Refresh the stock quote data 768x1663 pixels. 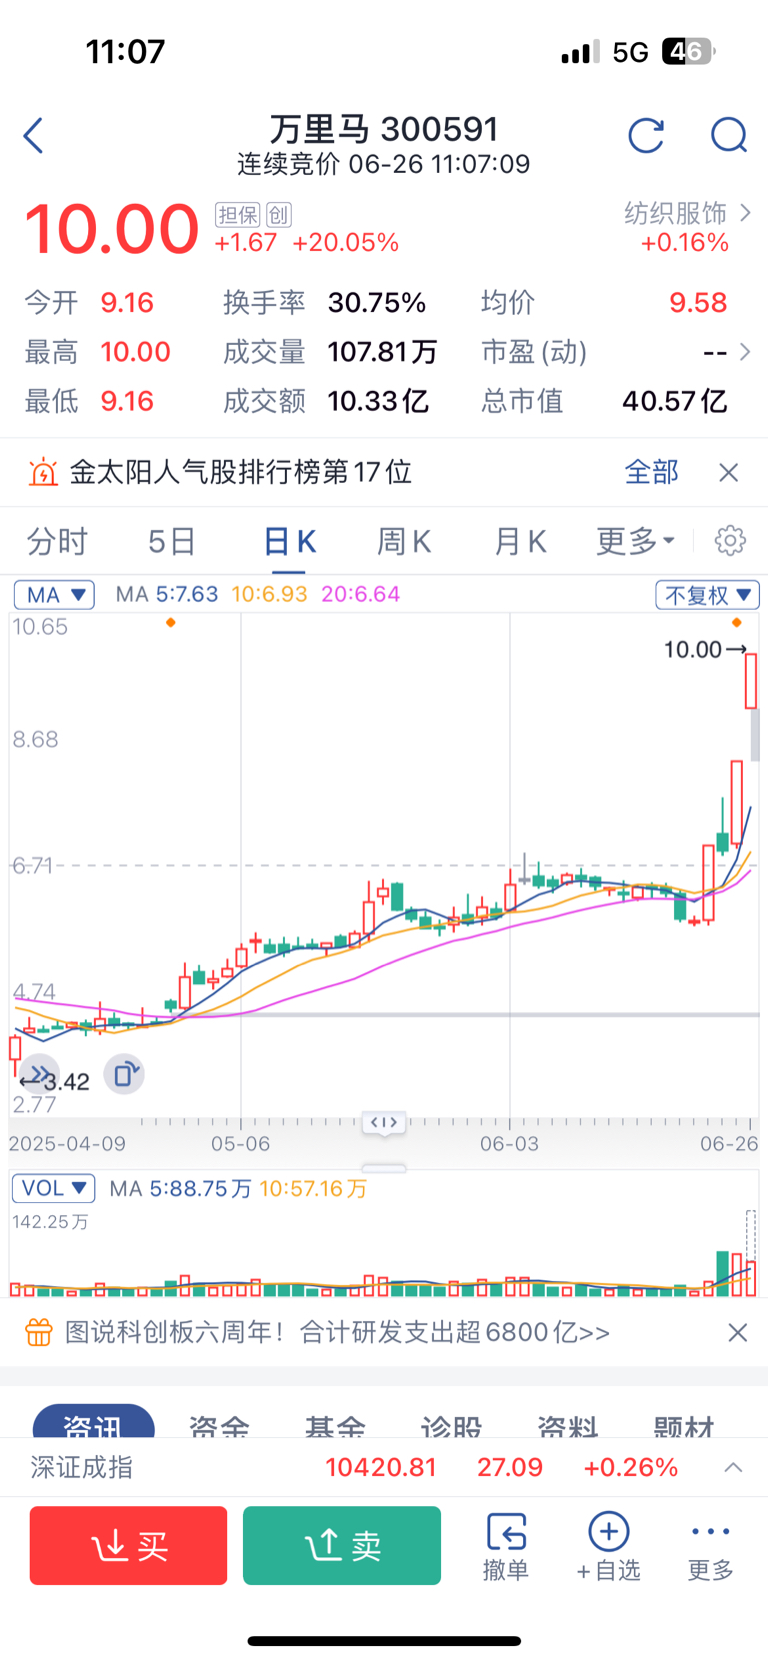[x=646, y=136]
